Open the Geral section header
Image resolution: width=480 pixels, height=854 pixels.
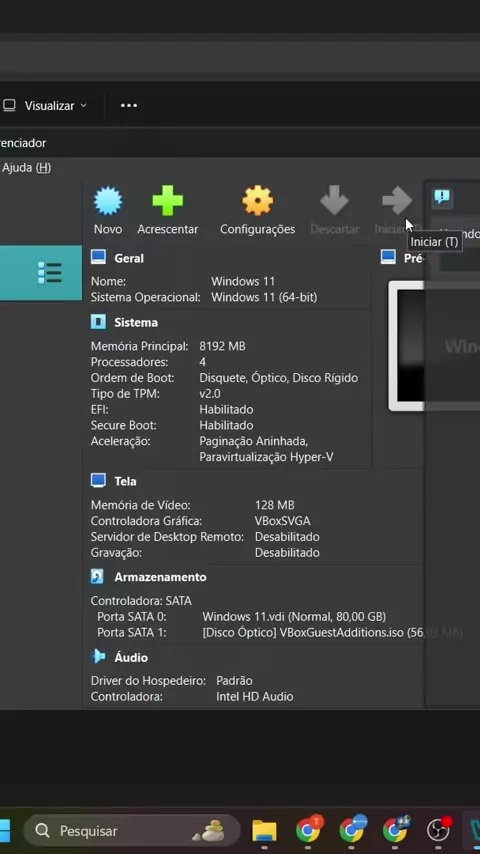129,258
